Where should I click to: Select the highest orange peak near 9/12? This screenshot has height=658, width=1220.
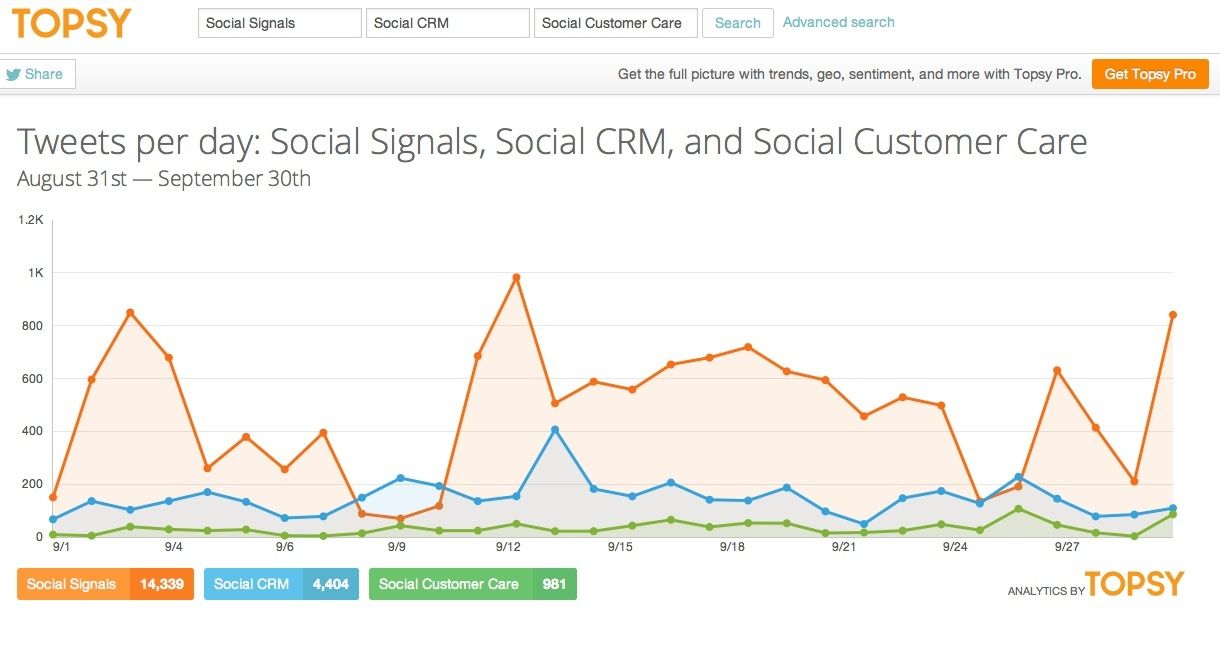(x=516, y=278)
